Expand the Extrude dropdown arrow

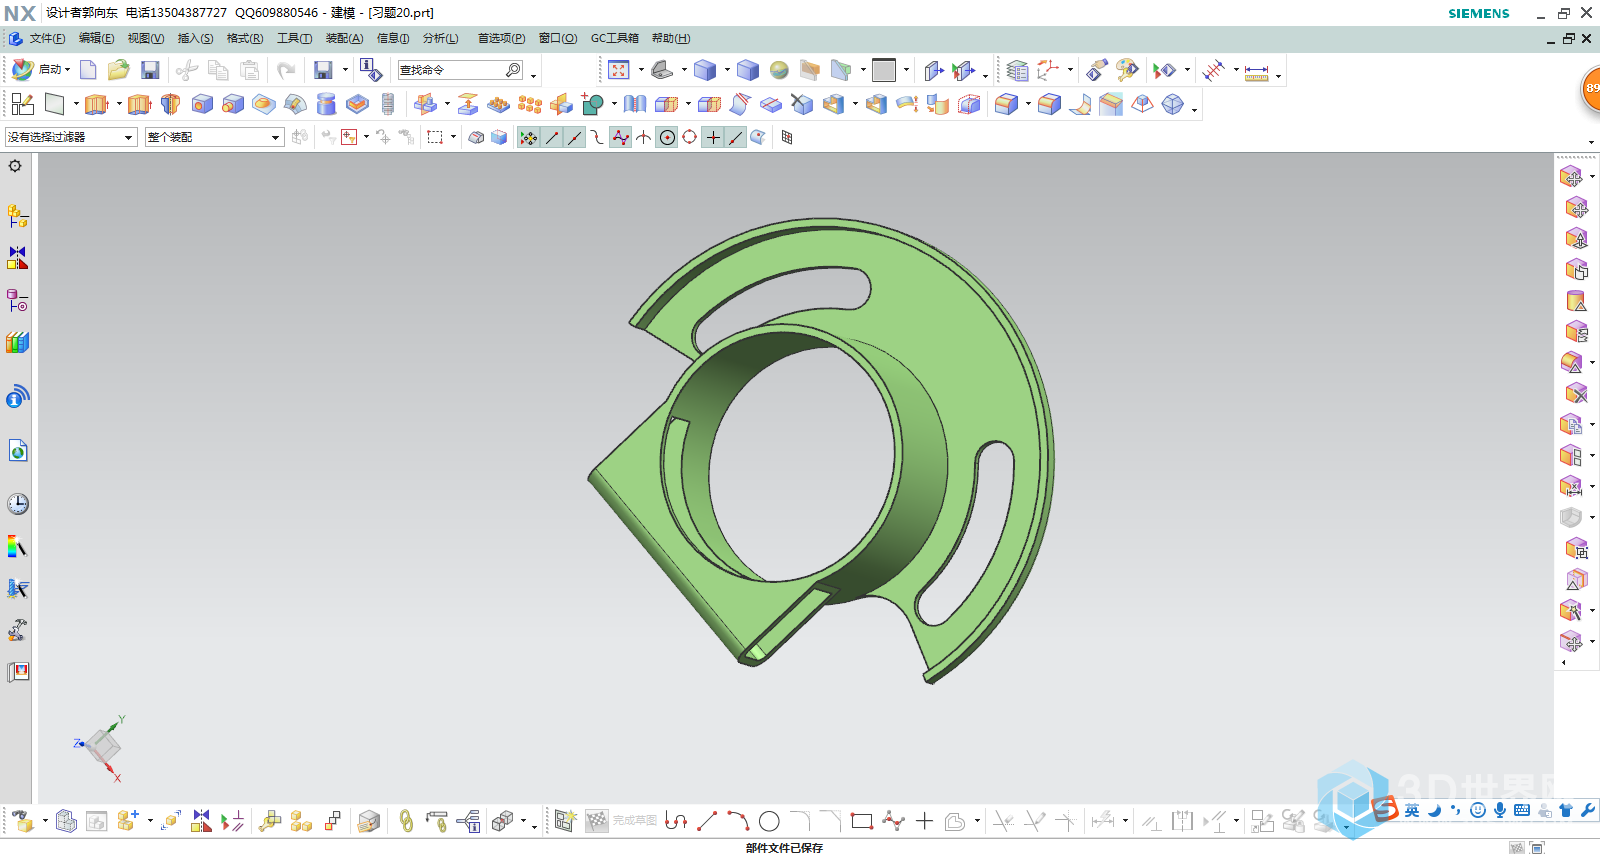pyautogui.click(x=118, y=104)
